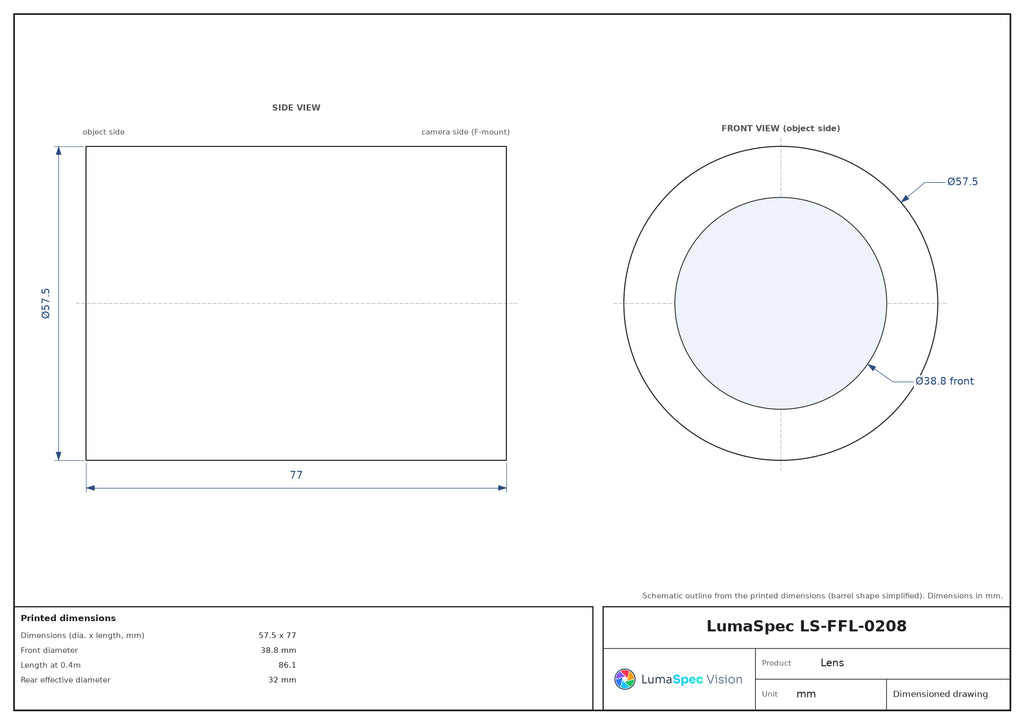The image size is (1024, 724).
Task: Click the "mm" value next to Unit
Action: coord(806,694)
